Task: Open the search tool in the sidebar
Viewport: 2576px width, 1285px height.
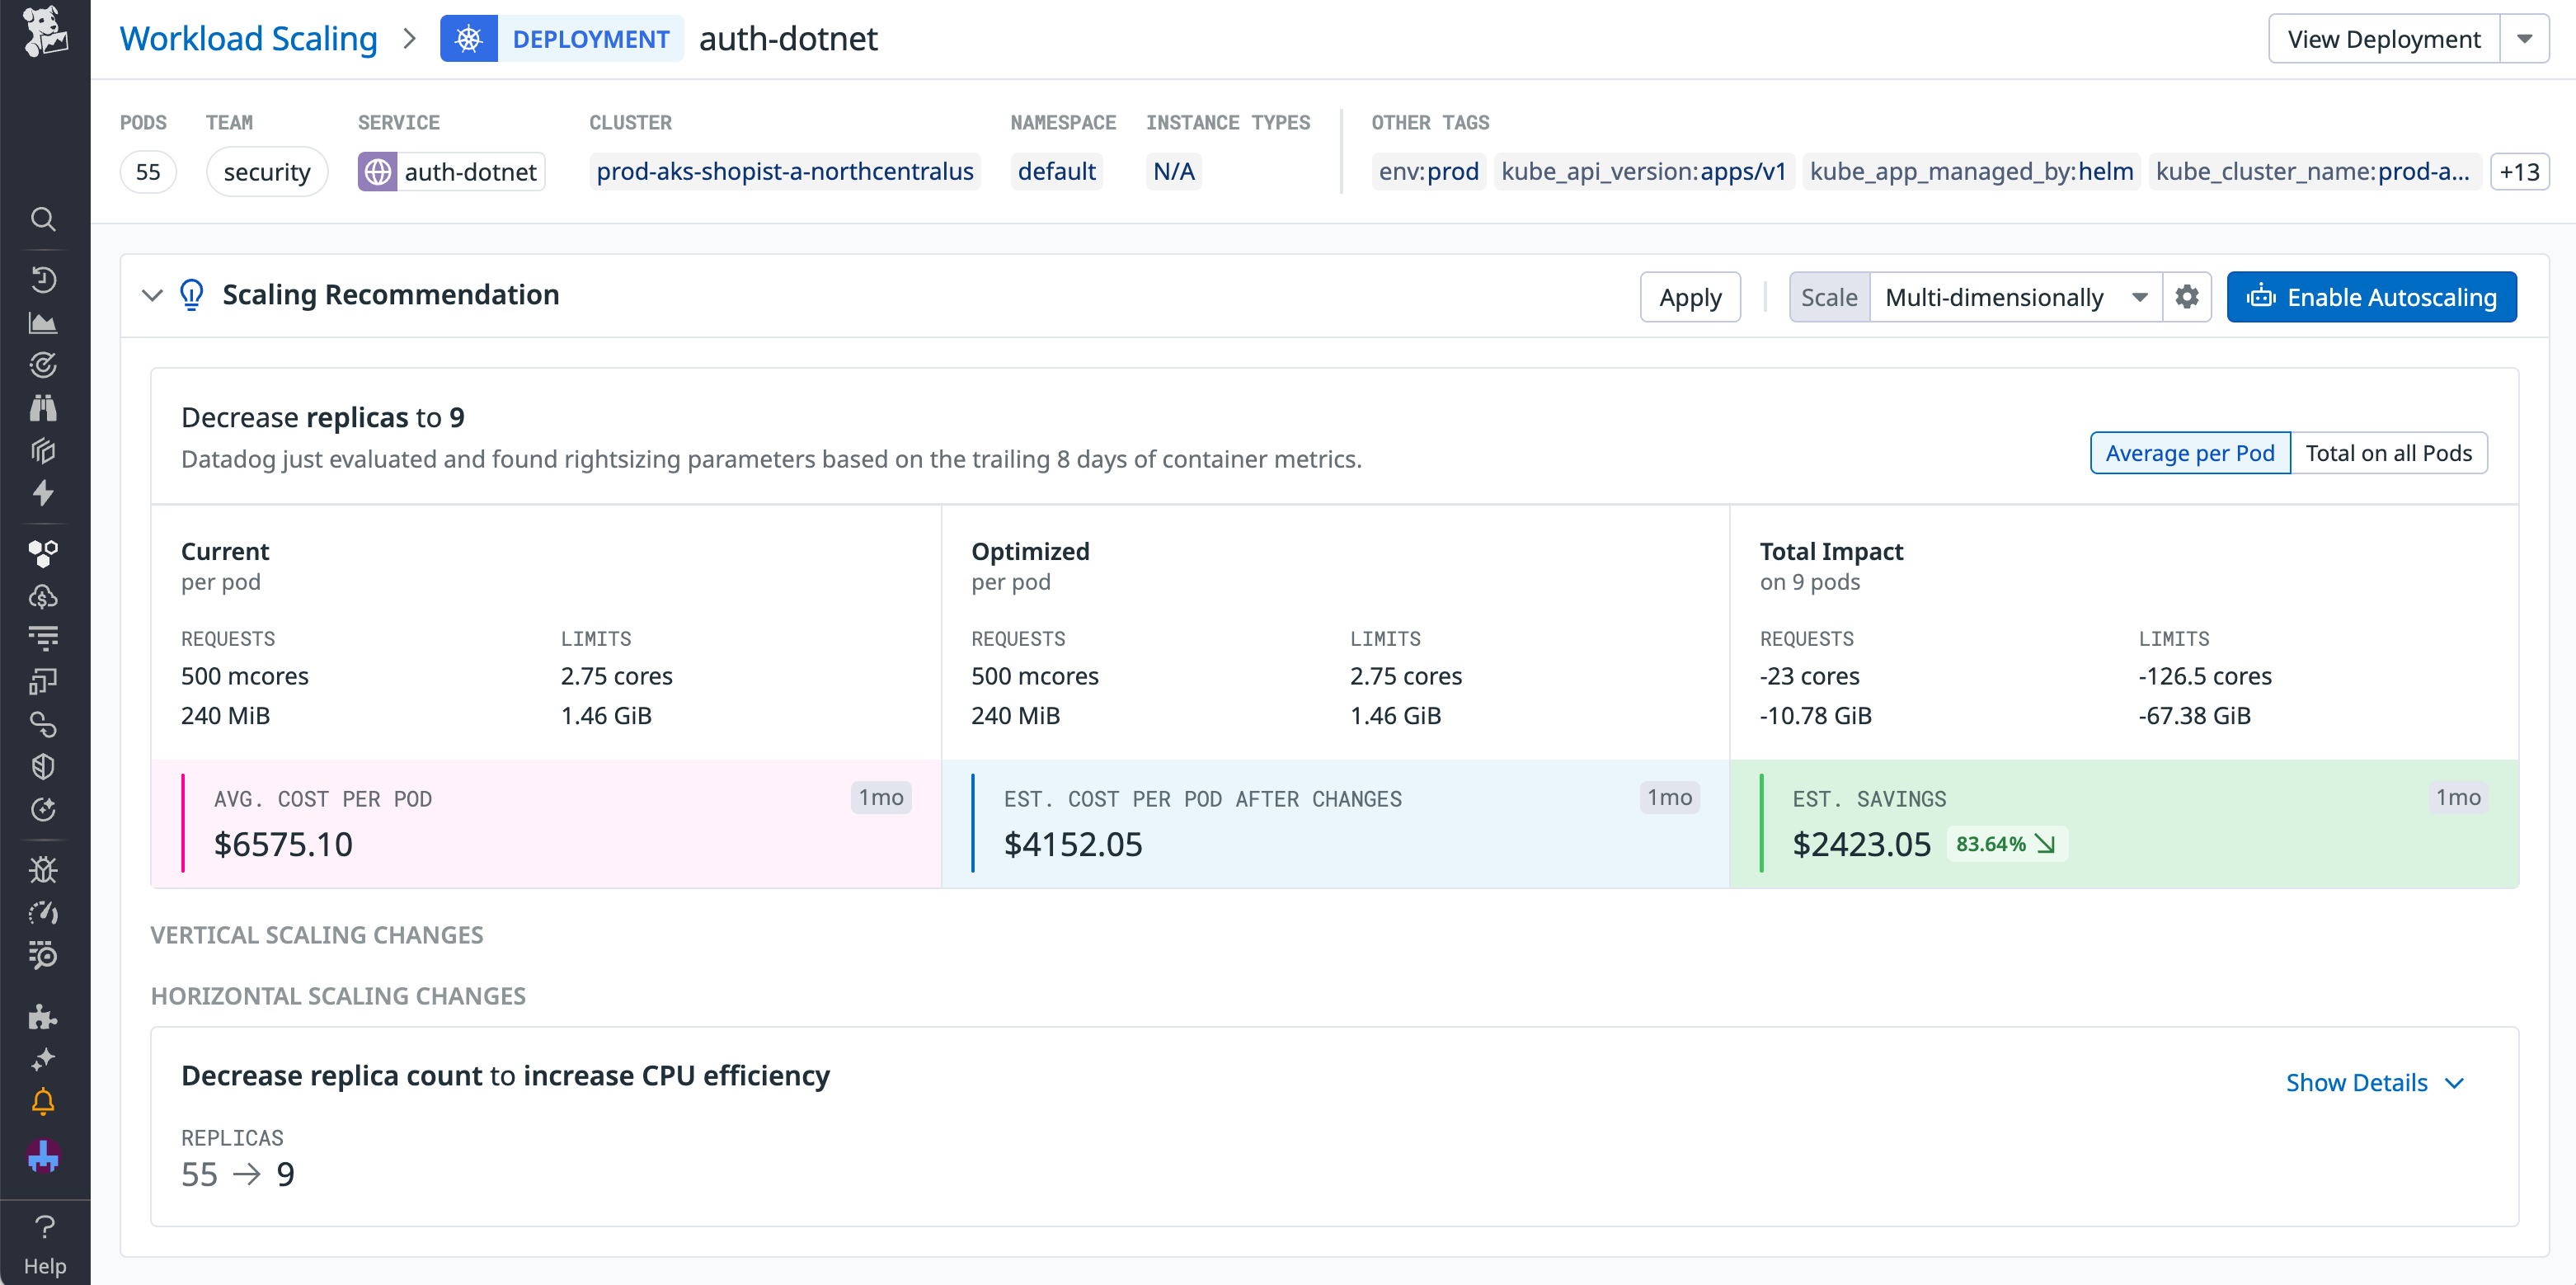Action: pos(43,219)
